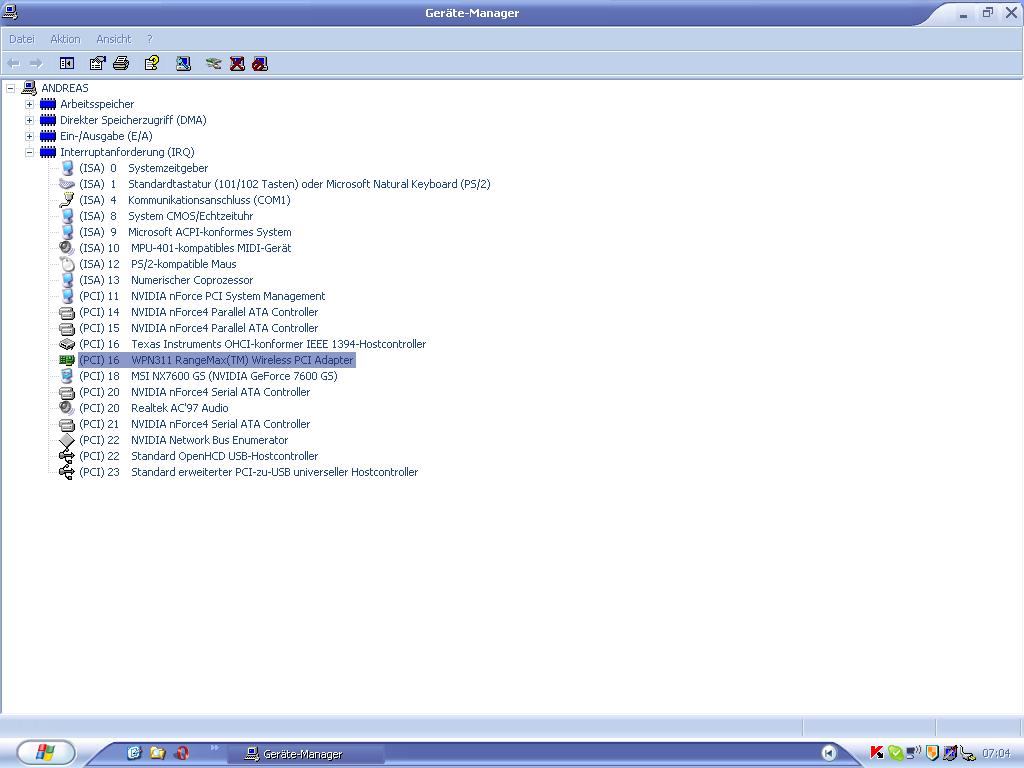Select Microsoft ACPI-konformes System entry
Viewport: 1024px width, 768px height.
pos(185,232)
